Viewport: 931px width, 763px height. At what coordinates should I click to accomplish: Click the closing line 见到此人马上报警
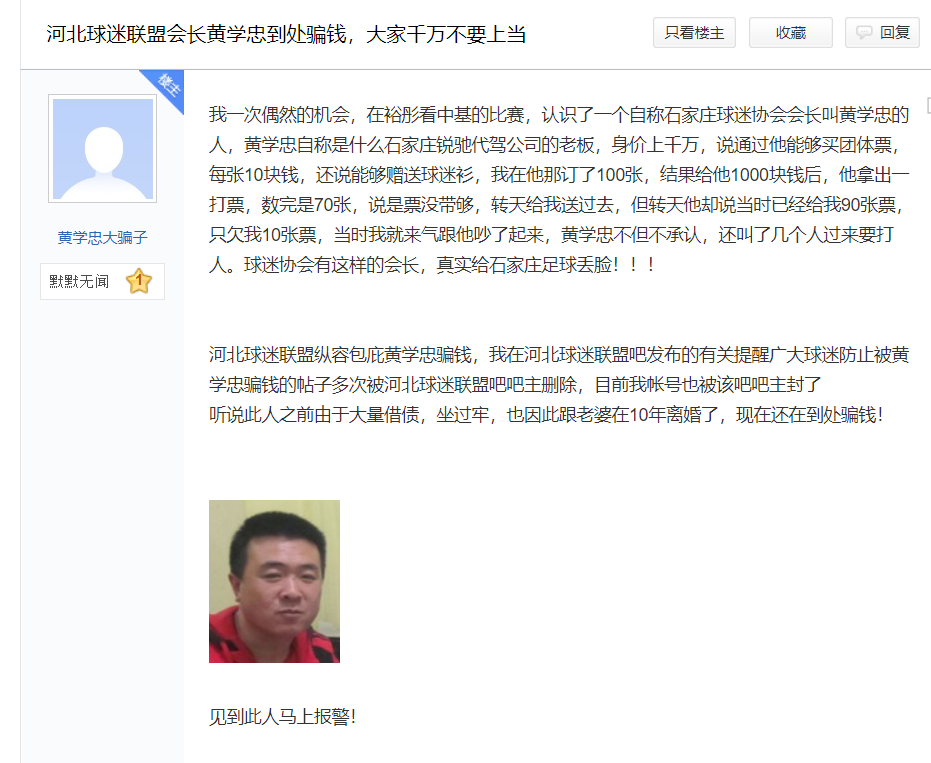(x=283, y=717)
